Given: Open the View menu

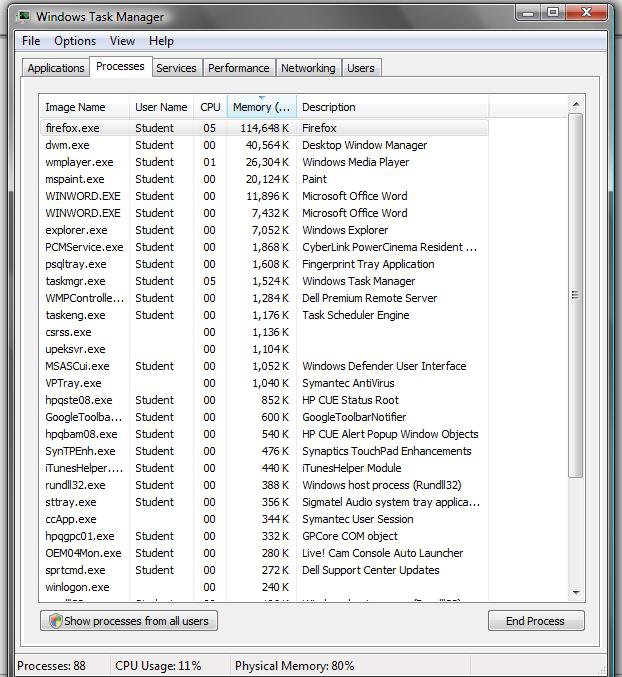Looking at the screenshot, I should pyautogui.click(x=123, y=41).
